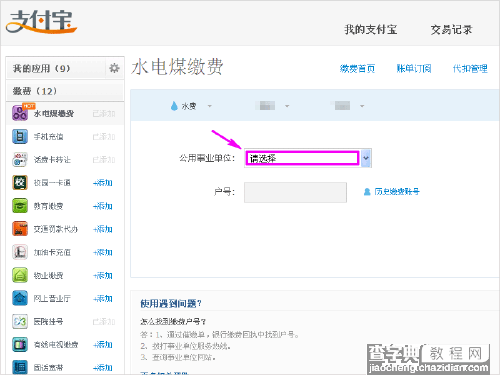Click the 户号 account number input field
500x375 pixels.
[x=295, y=192]
